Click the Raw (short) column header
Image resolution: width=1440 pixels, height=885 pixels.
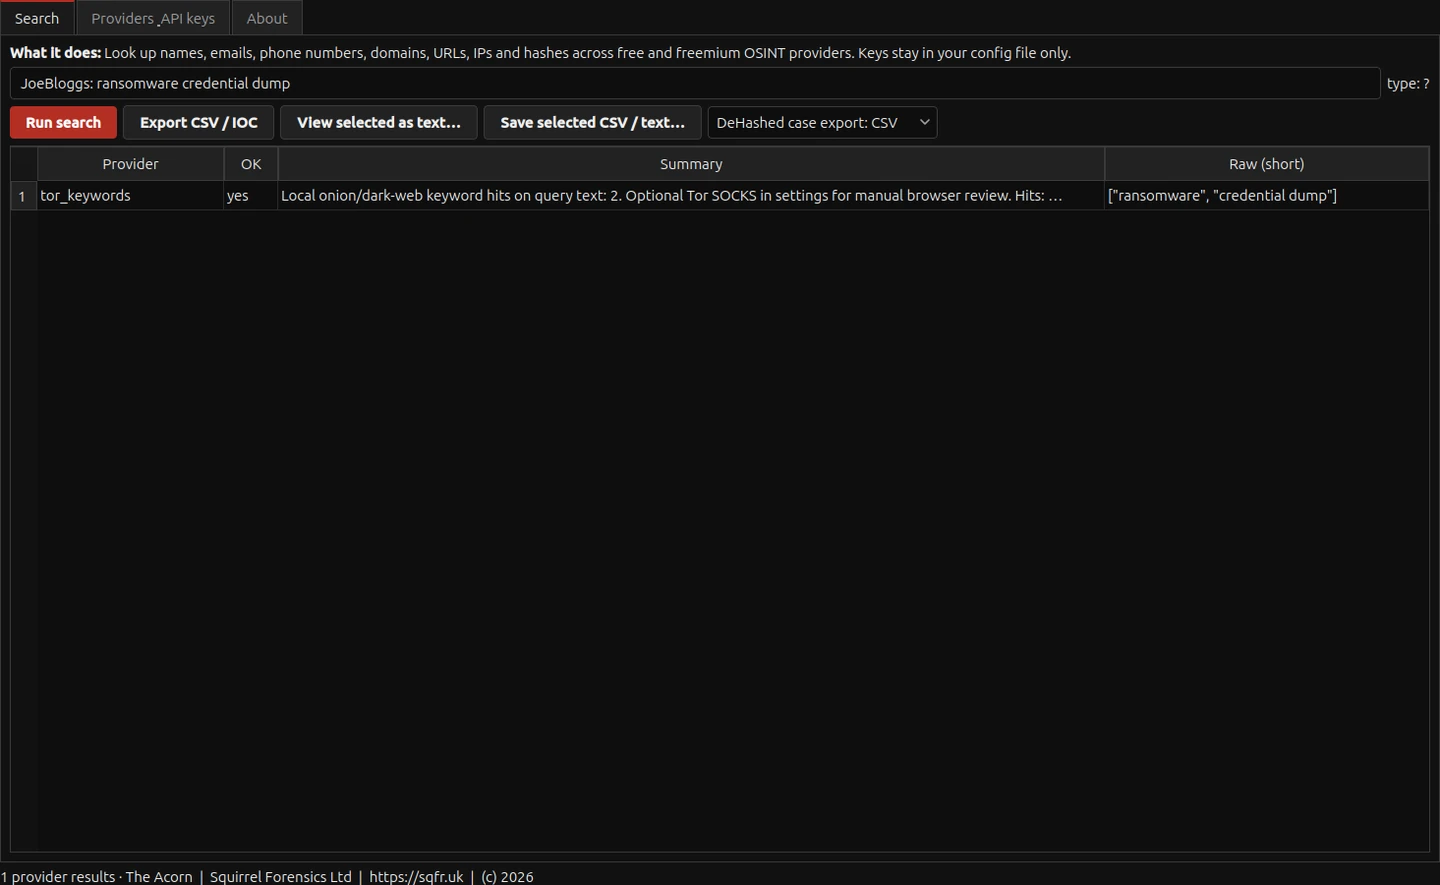click(x=1266, y=164)
